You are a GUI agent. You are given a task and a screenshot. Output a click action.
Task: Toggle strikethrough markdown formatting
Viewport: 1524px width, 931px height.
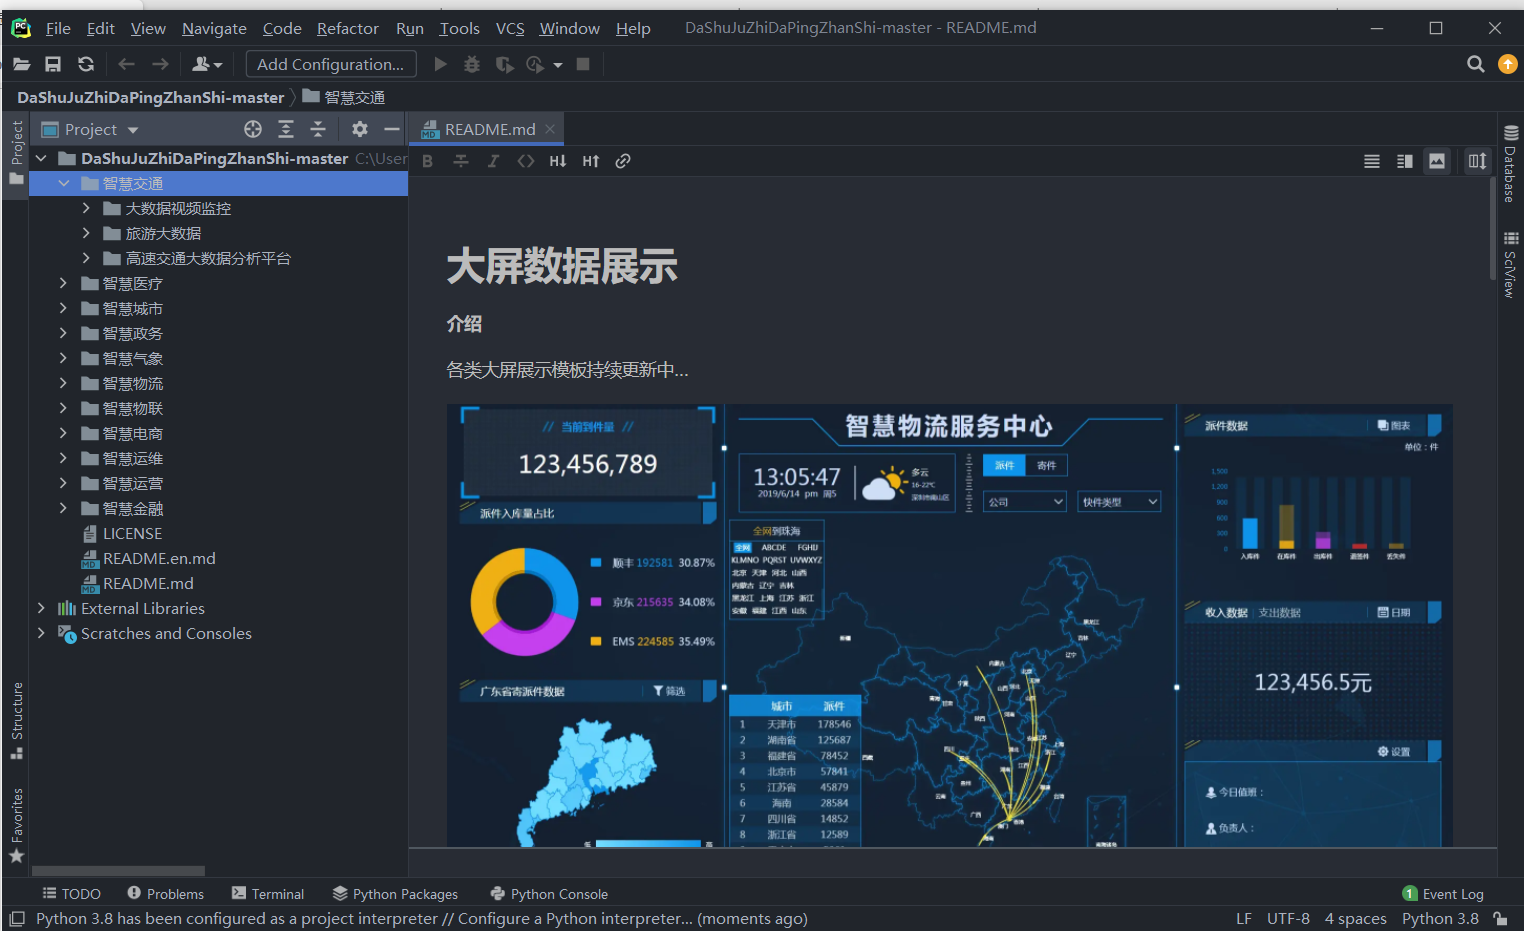coord(461,161)
